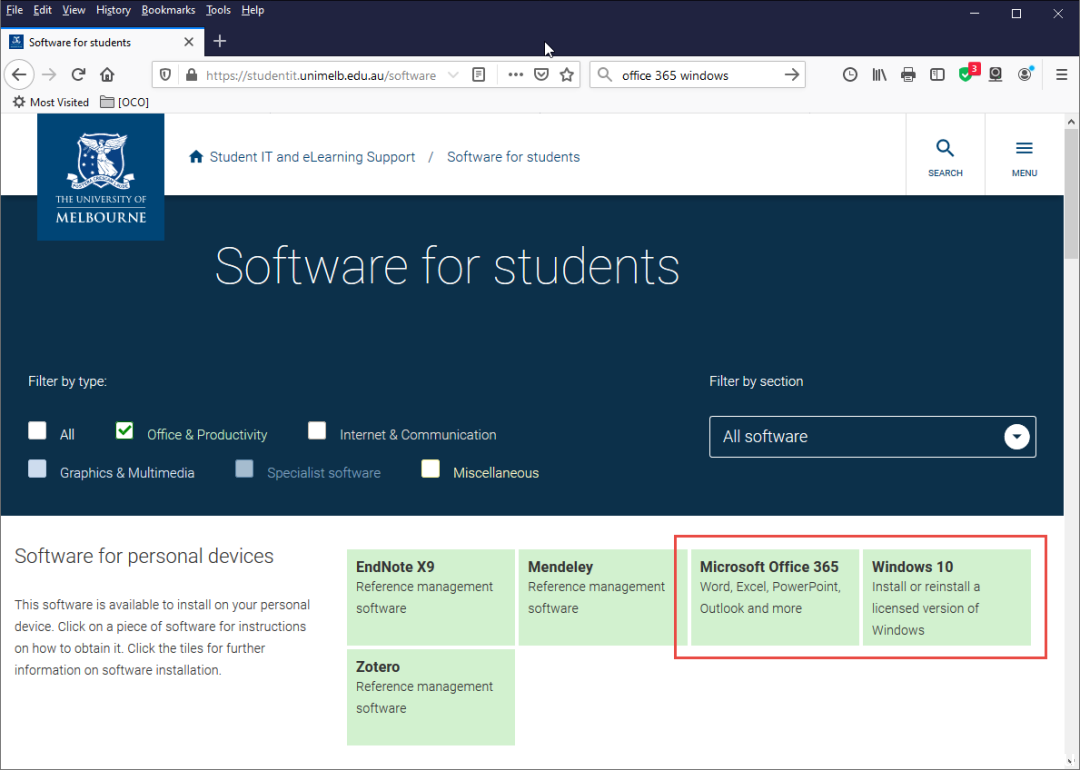Reload the current page

pyautogui.click(x=79, y=74)
